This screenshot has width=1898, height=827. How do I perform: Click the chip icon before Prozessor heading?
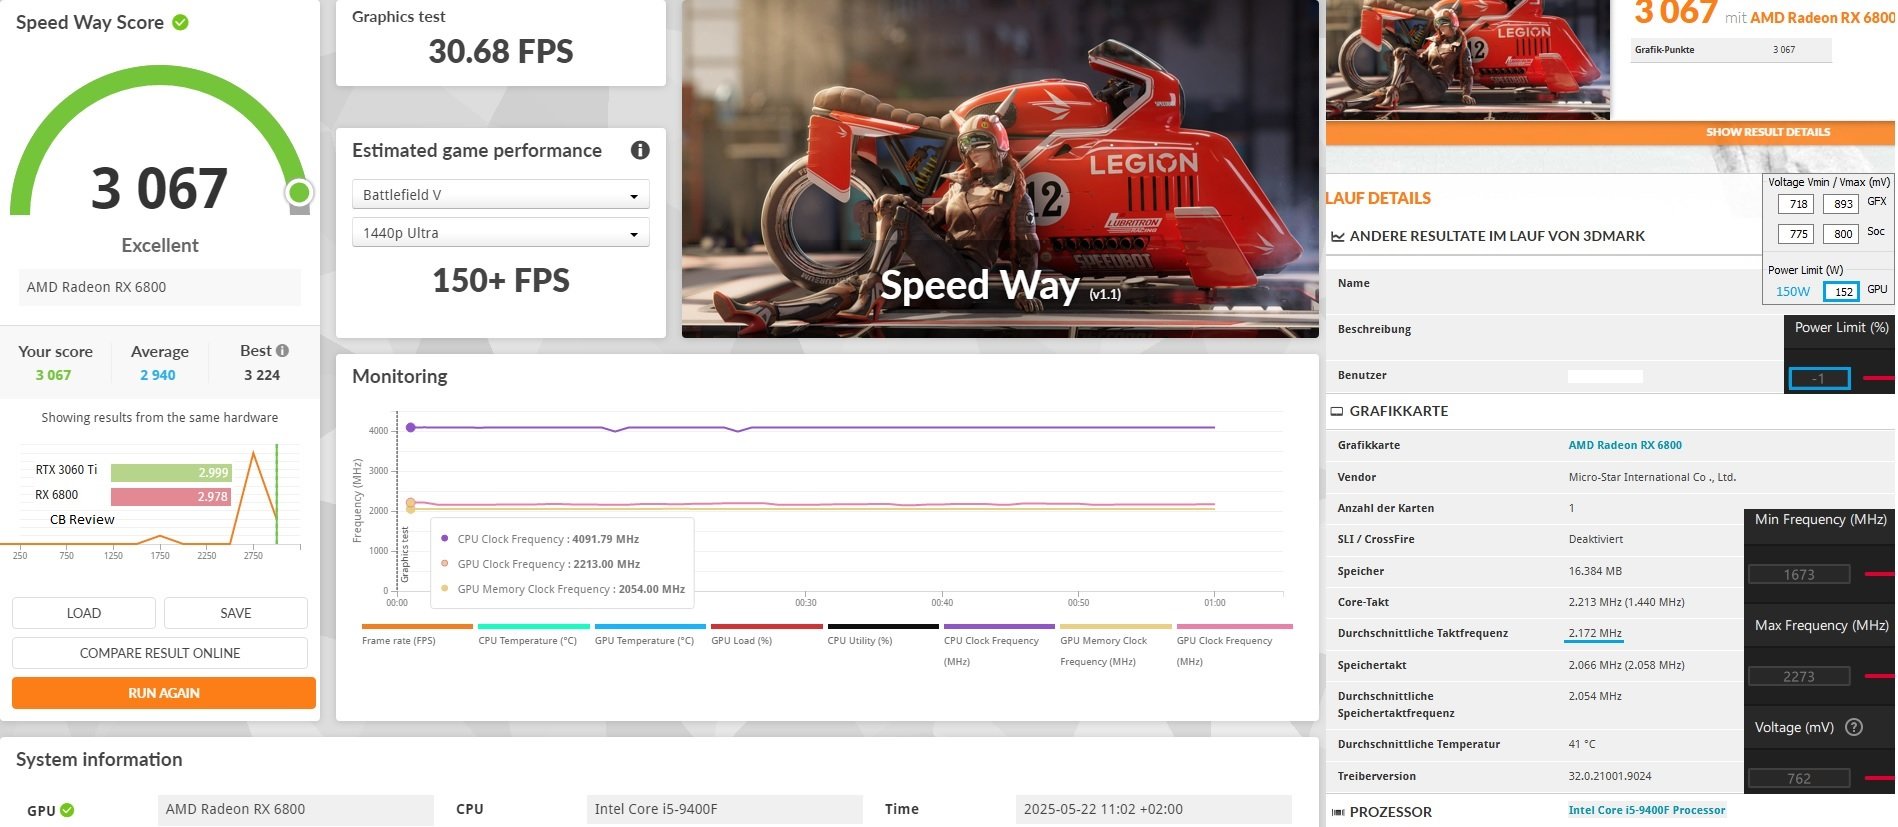pyautogui.click(x=1337, y=812)
